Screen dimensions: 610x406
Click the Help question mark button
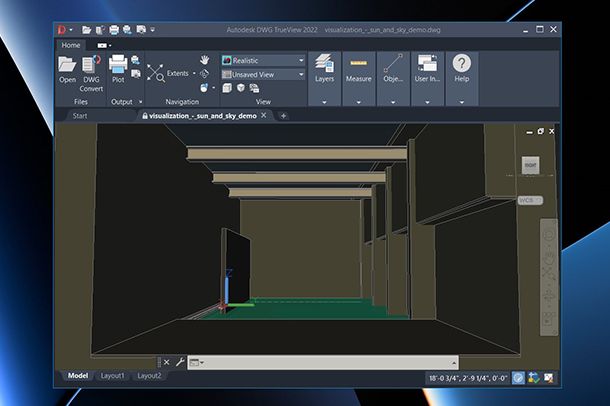pyautogui.click(x=462, y=68)
